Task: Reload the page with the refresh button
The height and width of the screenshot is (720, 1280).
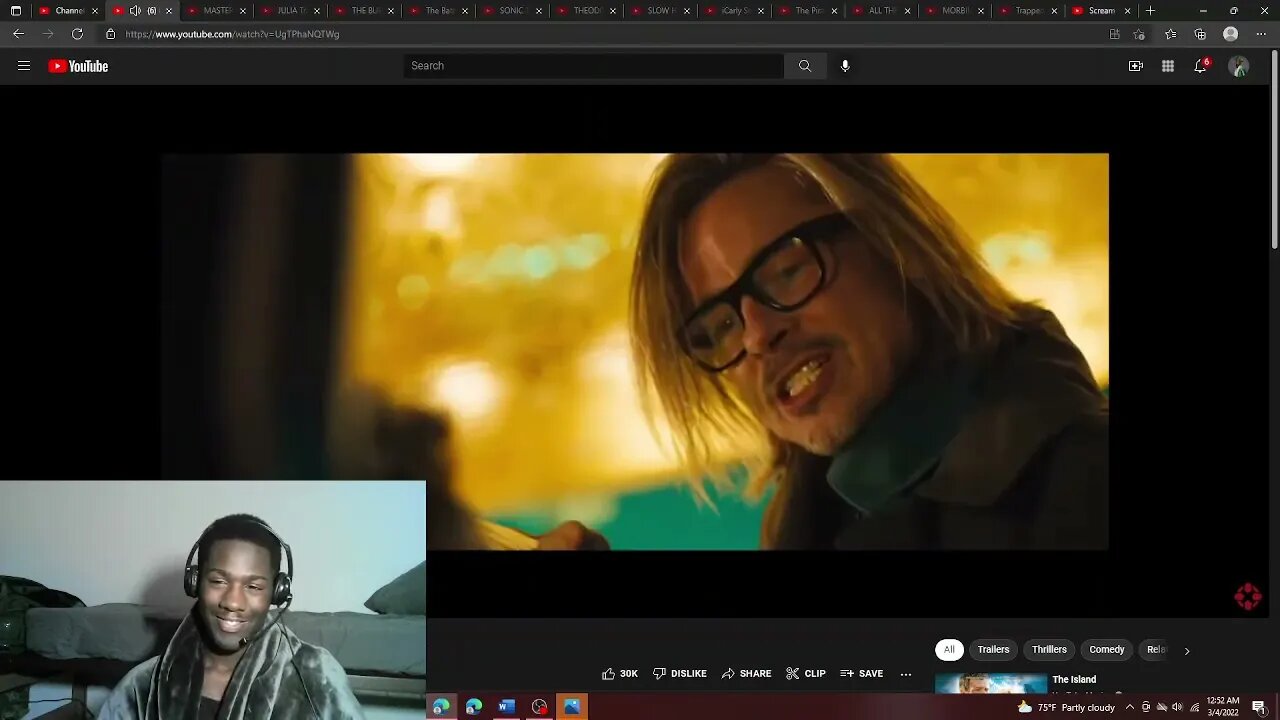Action: click(77, 34)
